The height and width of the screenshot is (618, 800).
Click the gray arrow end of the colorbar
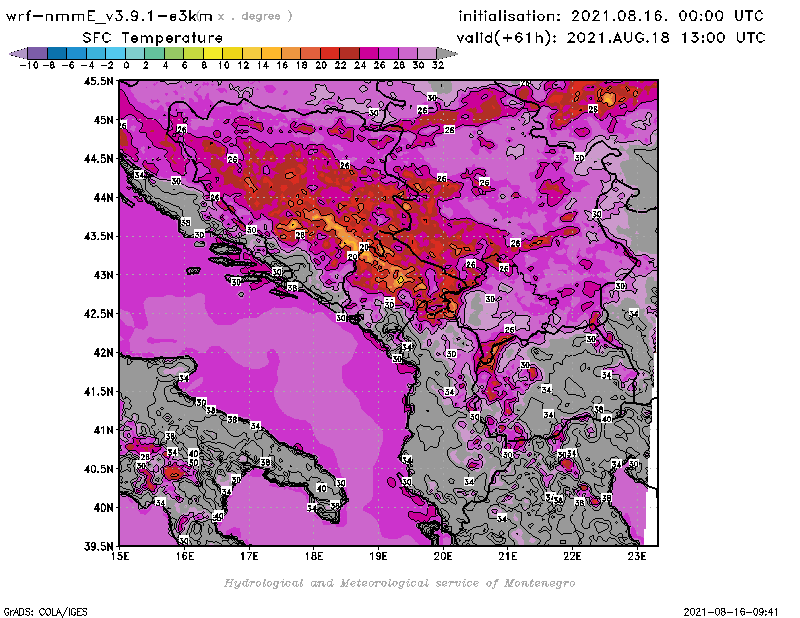click(446, 53)
